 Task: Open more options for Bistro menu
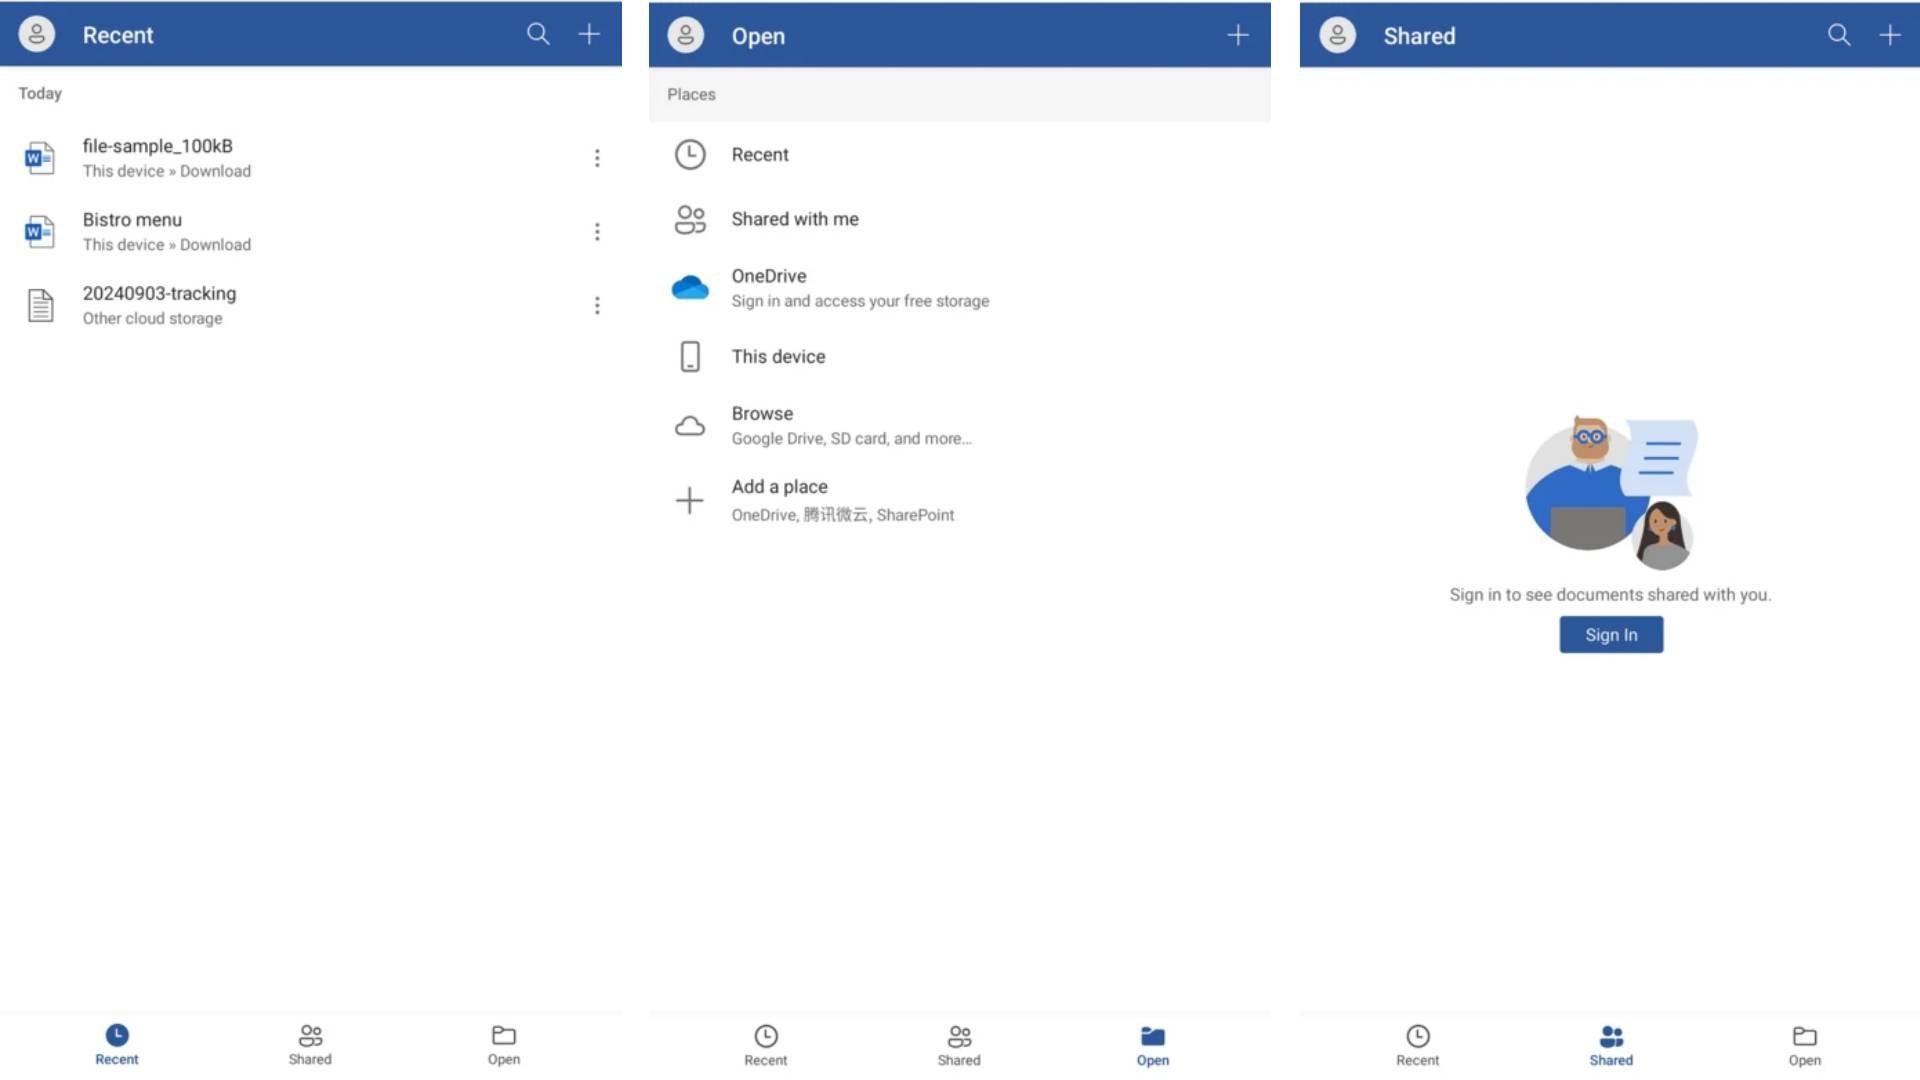(597, 232)
